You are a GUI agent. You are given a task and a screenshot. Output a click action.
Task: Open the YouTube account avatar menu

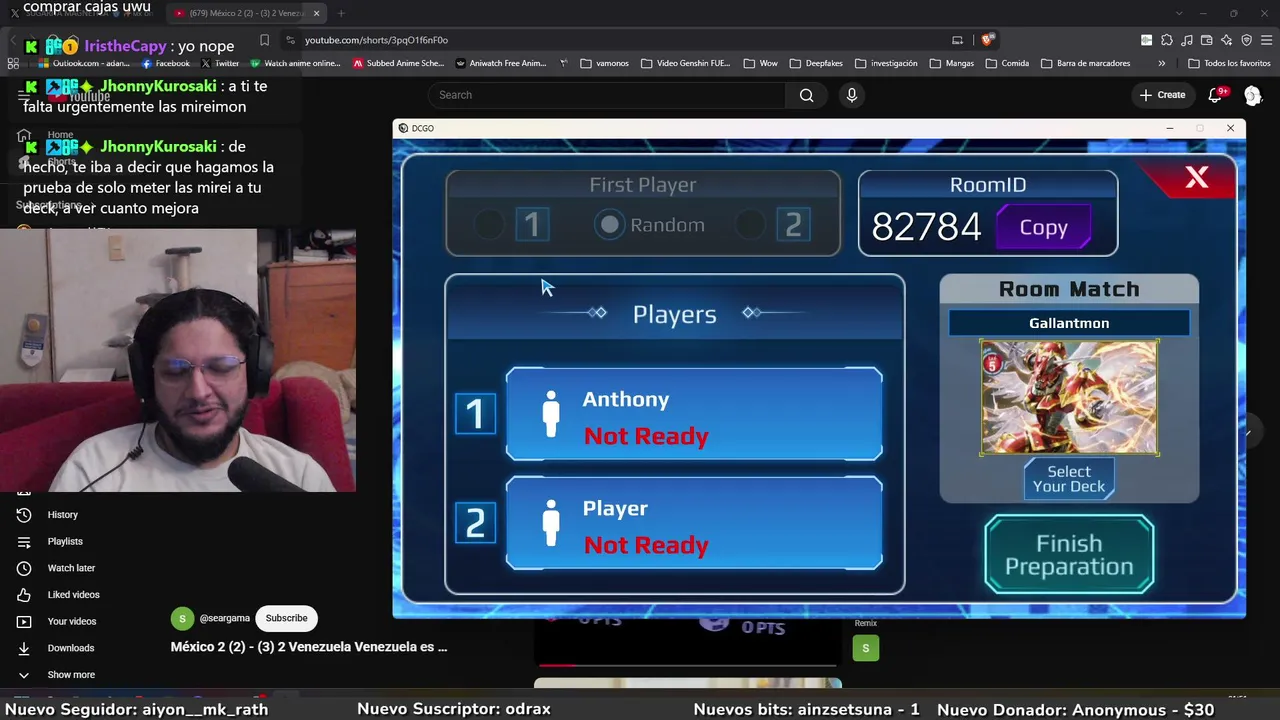[x=1253, y=95]
